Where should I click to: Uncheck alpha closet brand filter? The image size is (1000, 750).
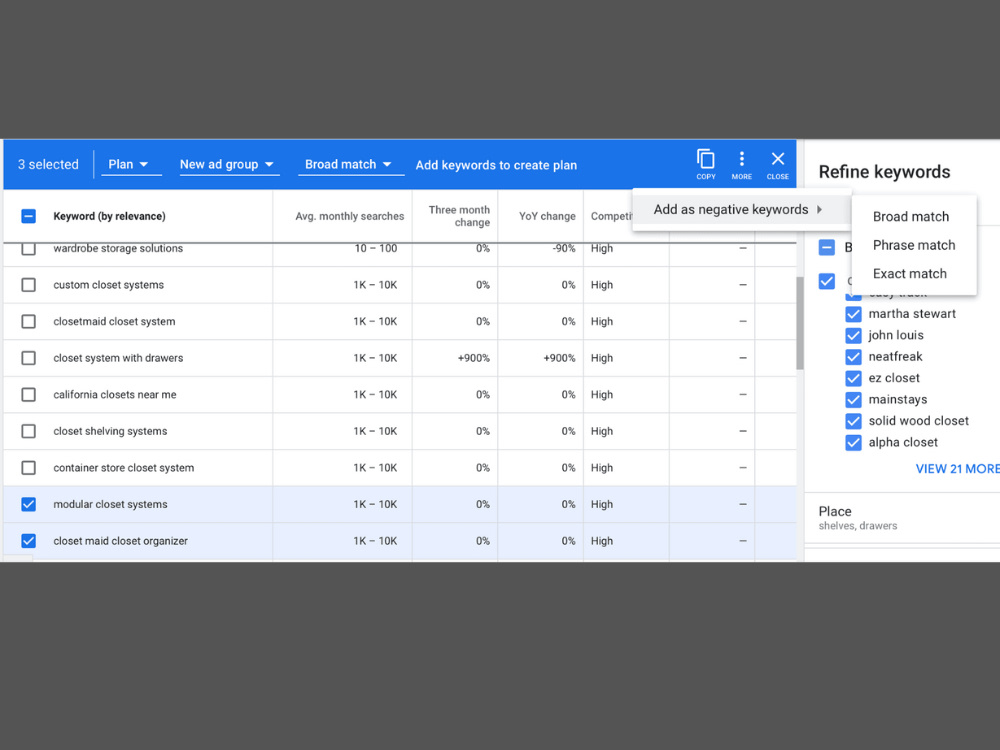[x=853, y=443]
